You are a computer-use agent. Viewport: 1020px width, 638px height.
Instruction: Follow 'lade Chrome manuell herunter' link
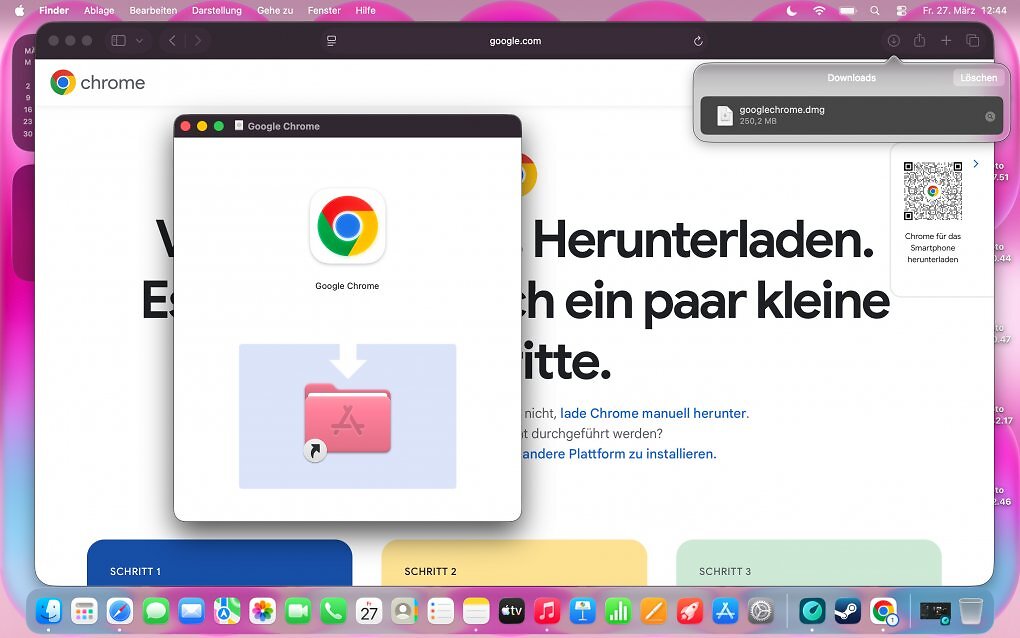click(x=653, y=414)
